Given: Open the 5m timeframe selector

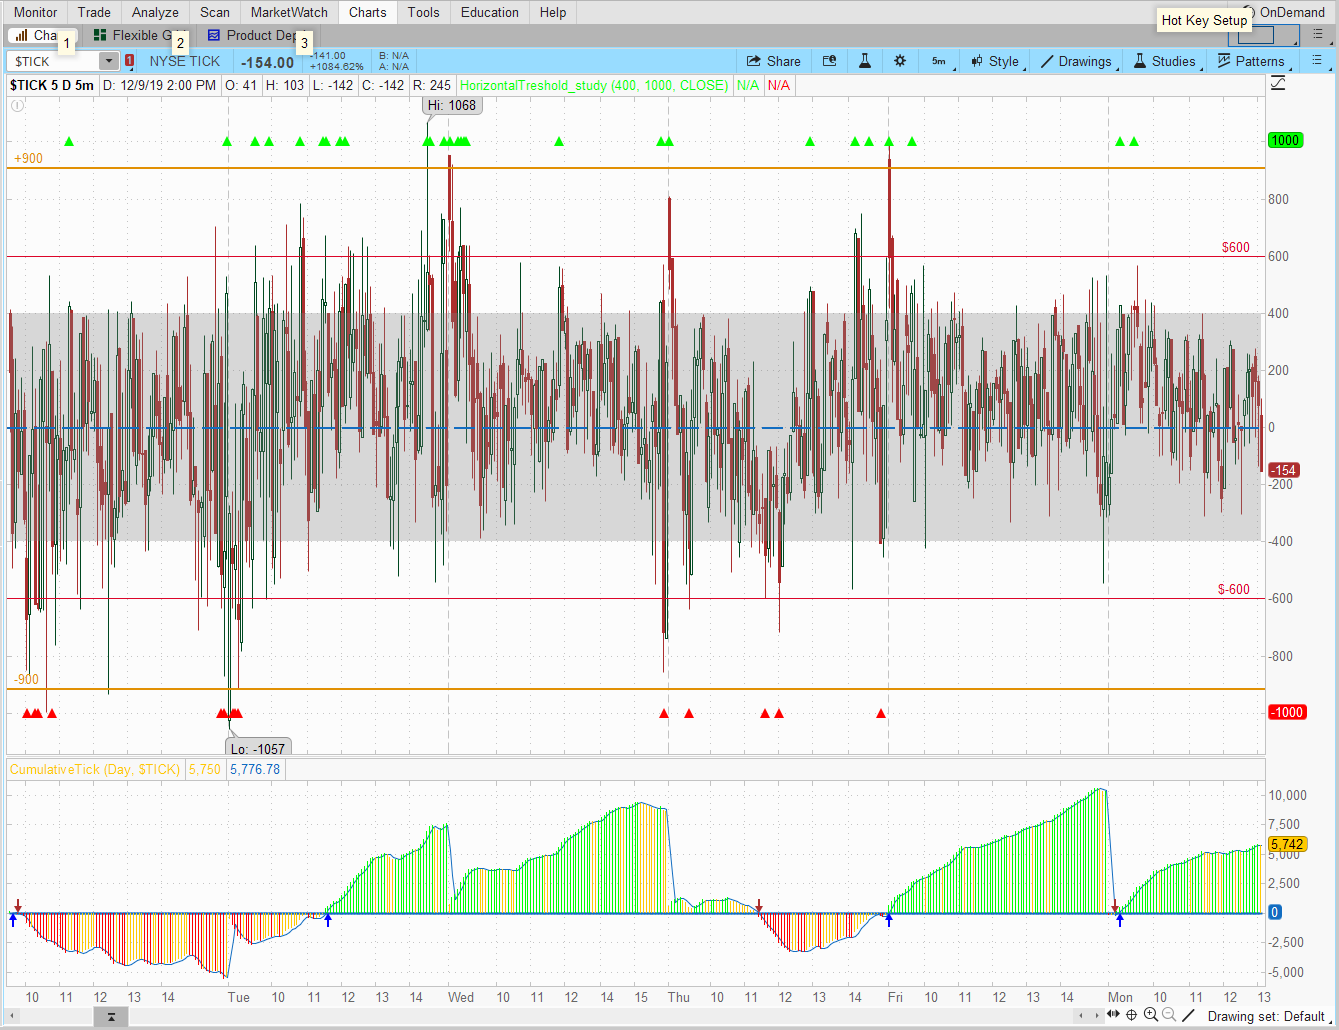Looking at the screenshot, I should pos(939,61).
